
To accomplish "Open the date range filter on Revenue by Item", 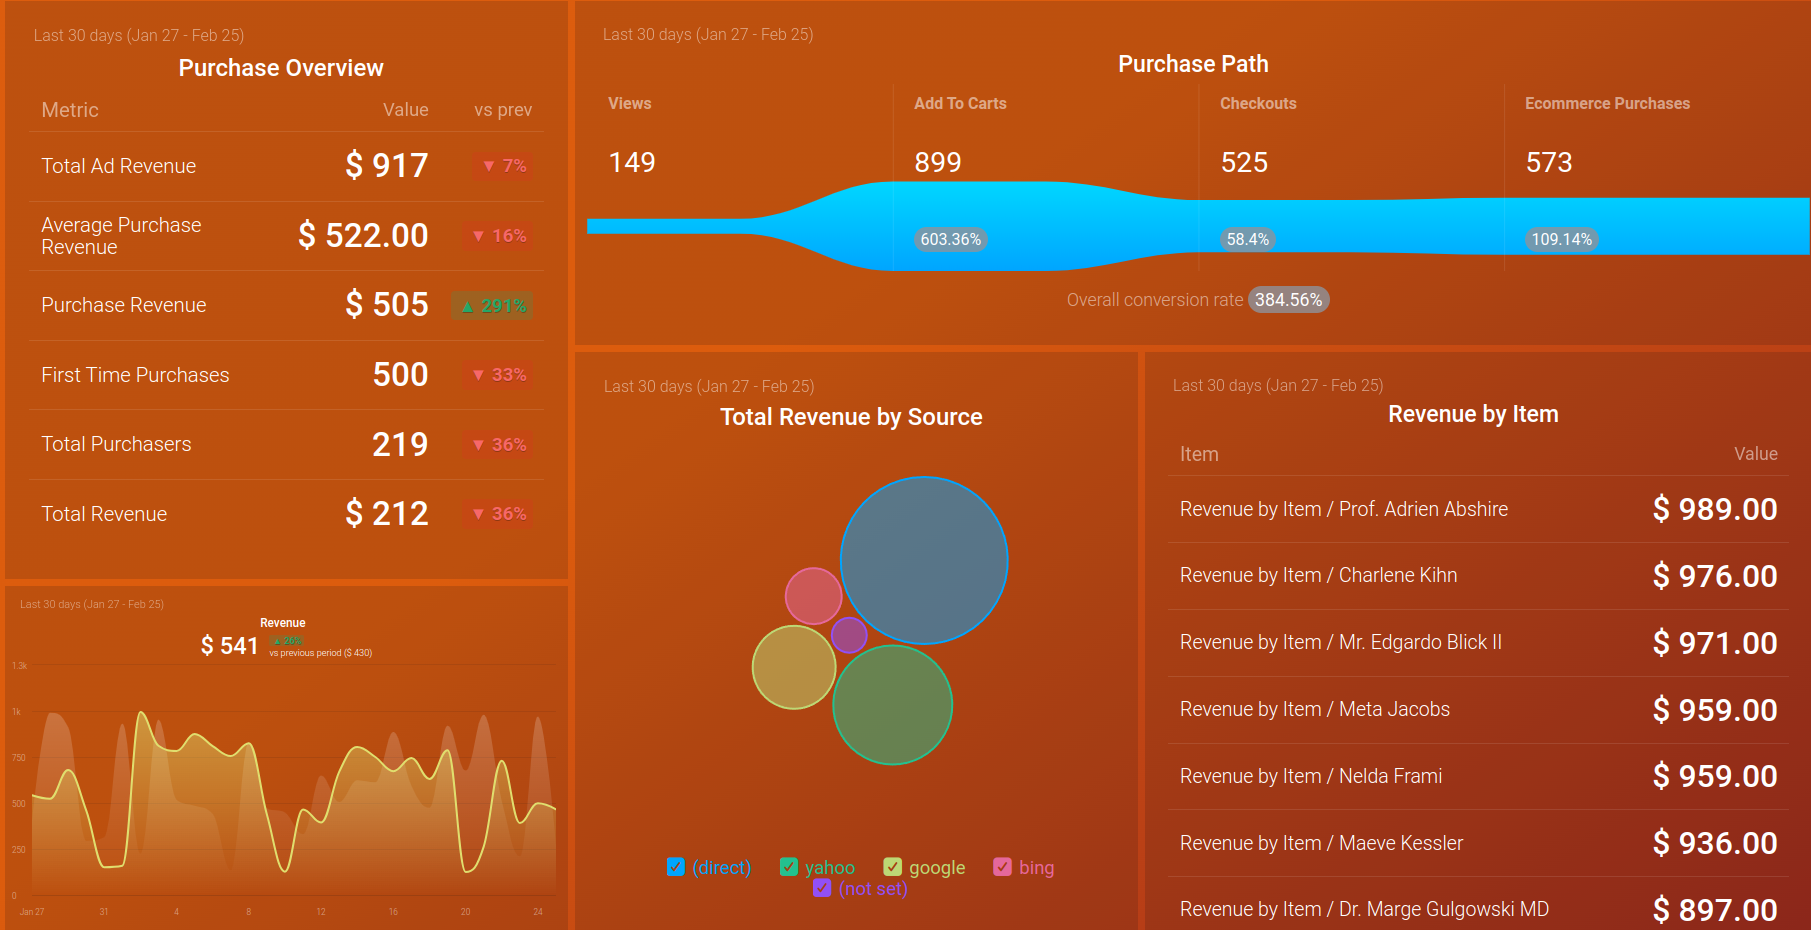I will pos(1278,384).
